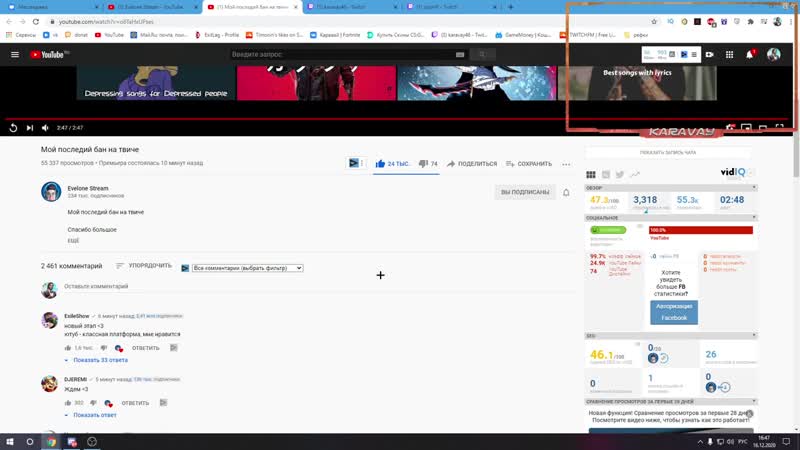Image resolution: width=800 pixels, height=450 pixels.
Task: Click the ВЫ ПОДПИСАНЫ subscribed button
Action: coord(525,192)
